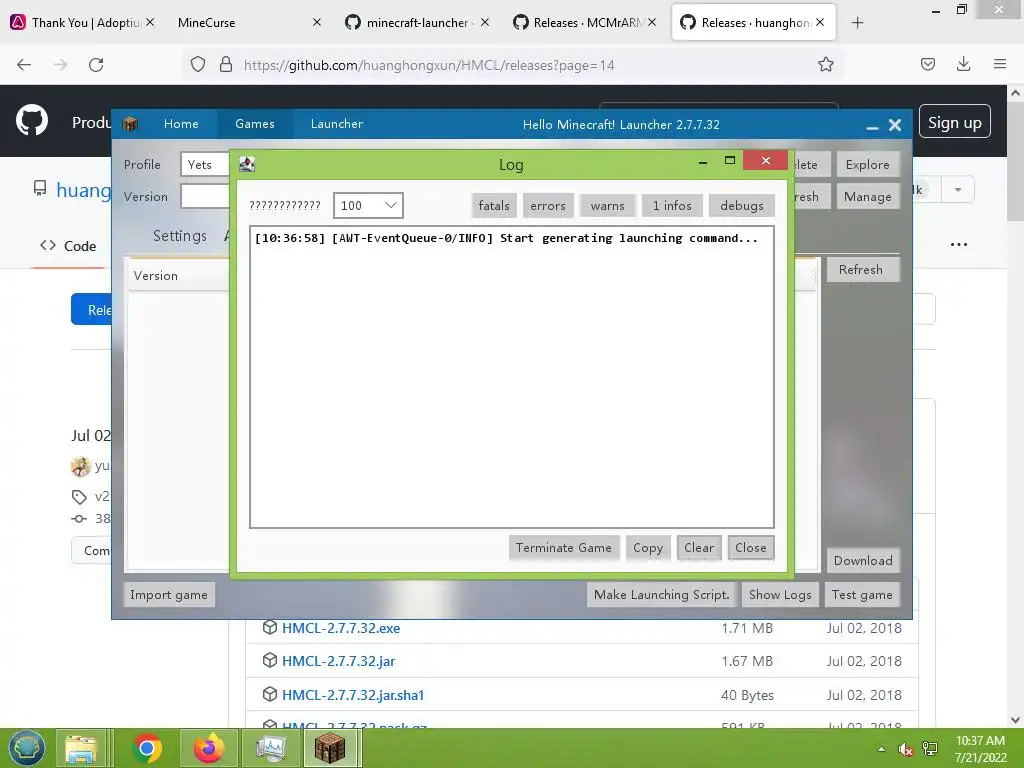Click the HMCL chest icon in launcher title bar
The image size is (1024, 768).
(x=130, y=124)
